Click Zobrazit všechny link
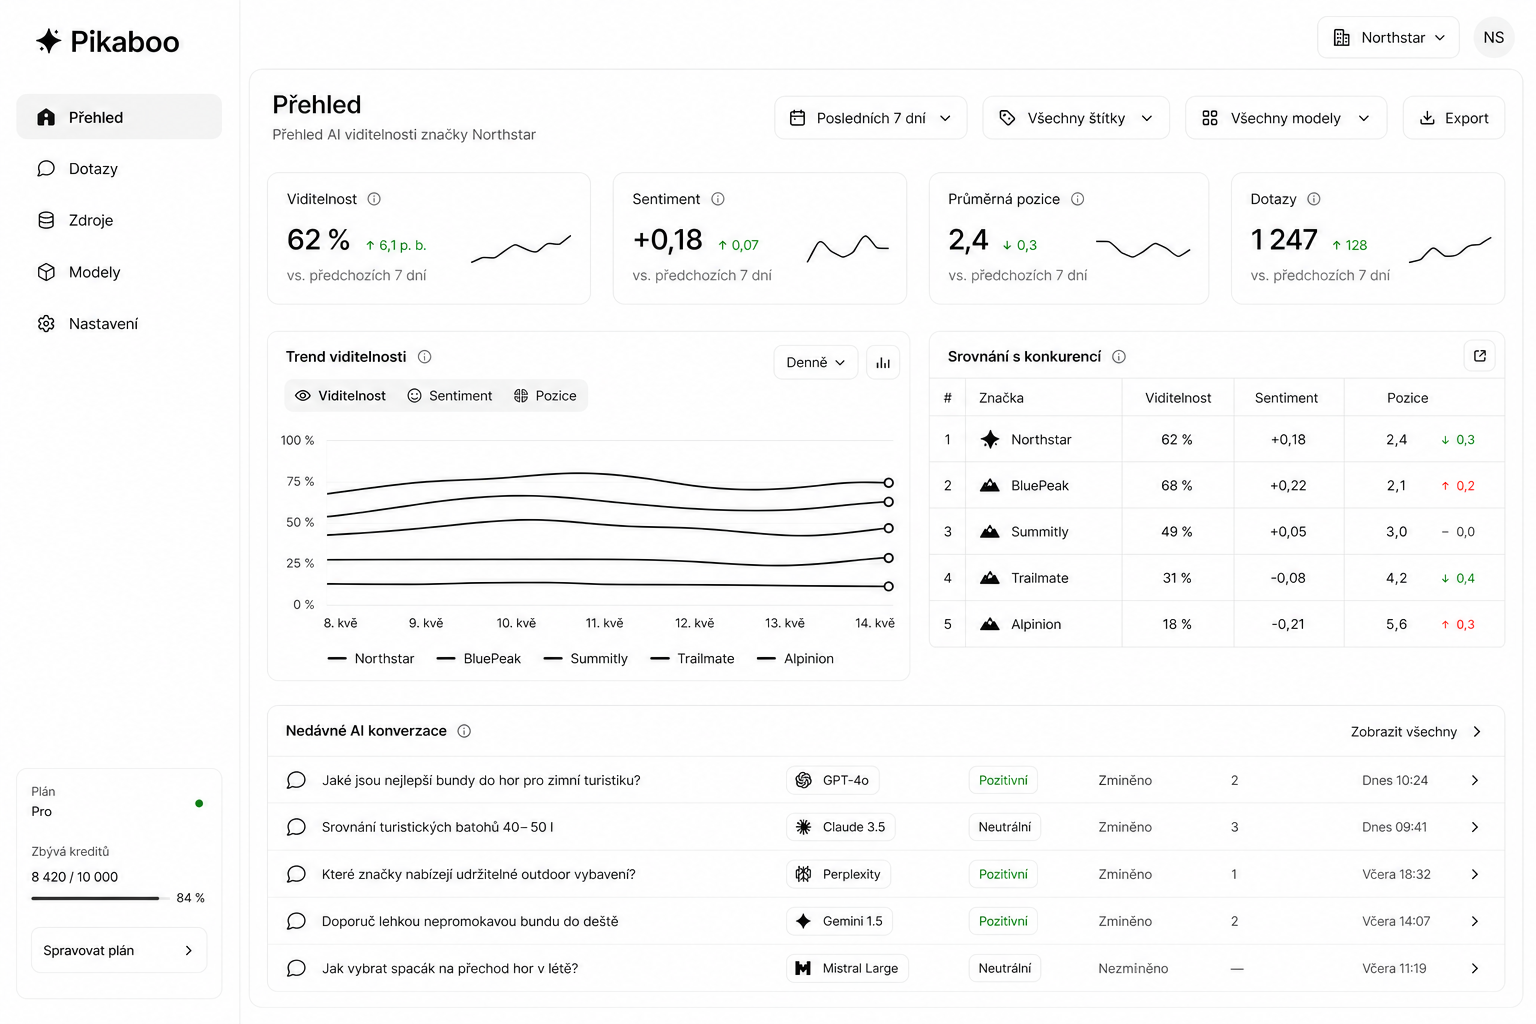 [x=1416, y=732]
